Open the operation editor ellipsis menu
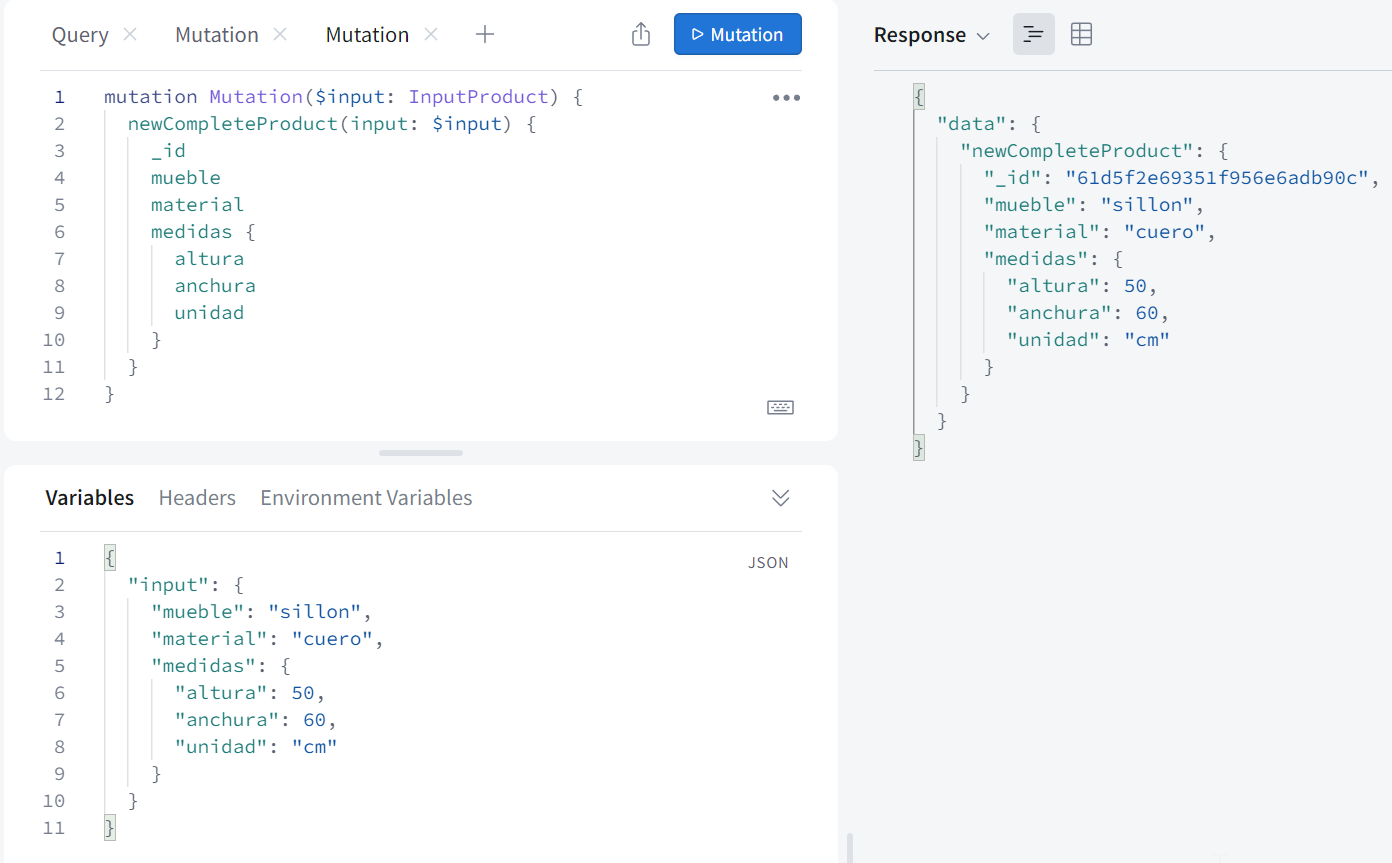 pos(786,98)
